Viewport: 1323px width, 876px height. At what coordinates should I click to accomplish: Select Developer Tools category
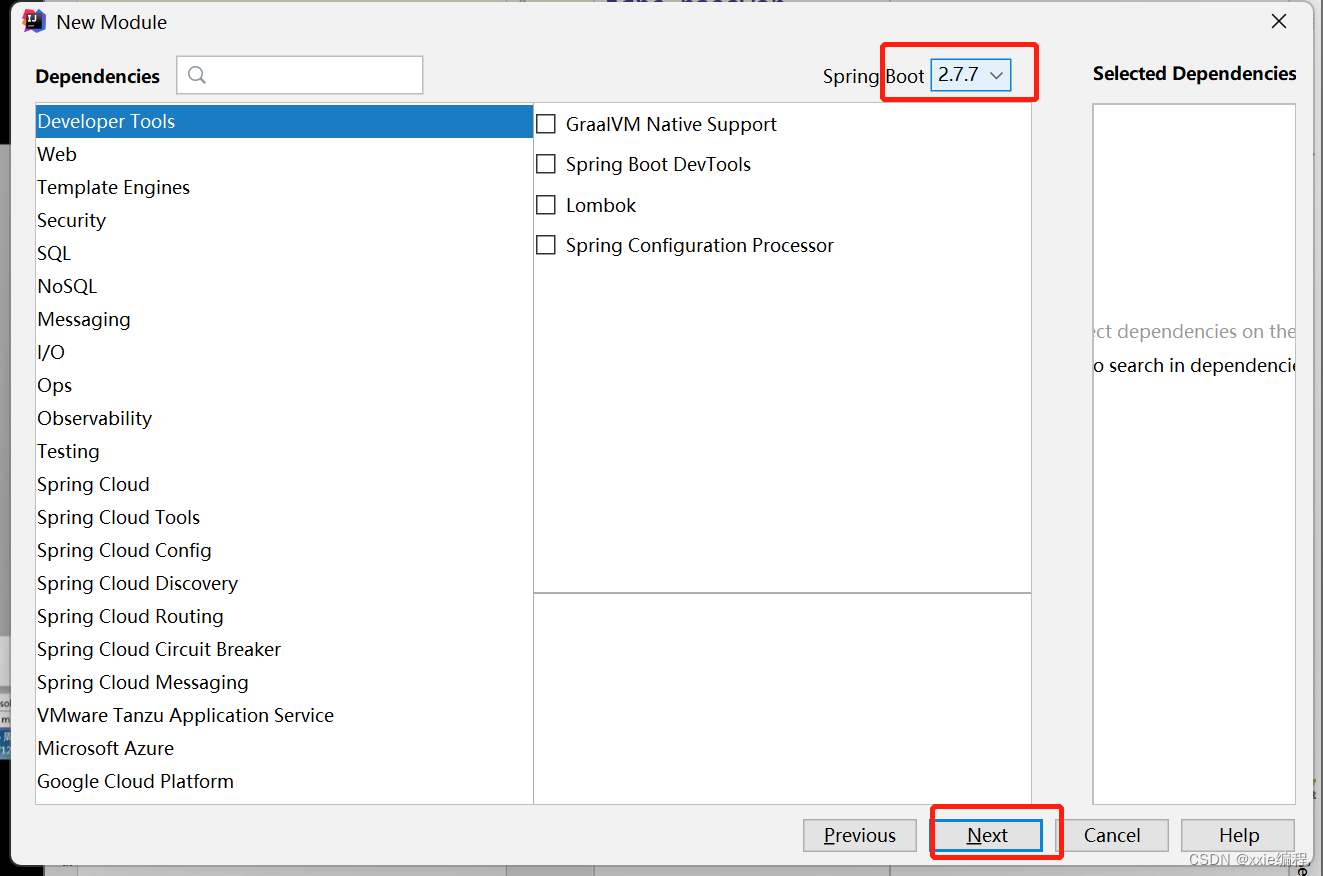(x=284, y=121)
